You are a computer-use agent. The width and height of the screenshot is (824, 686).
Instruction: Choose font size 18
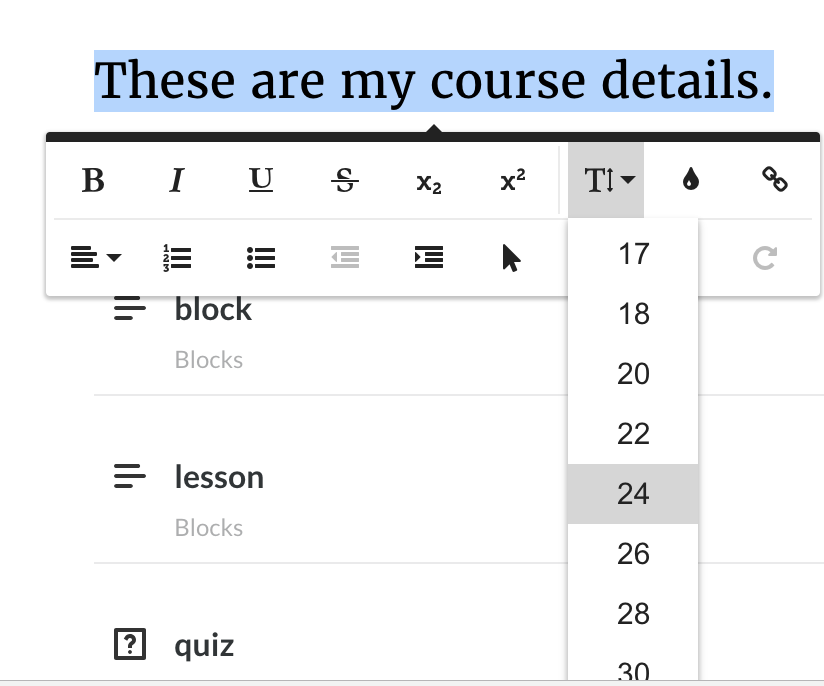[633, 314]
